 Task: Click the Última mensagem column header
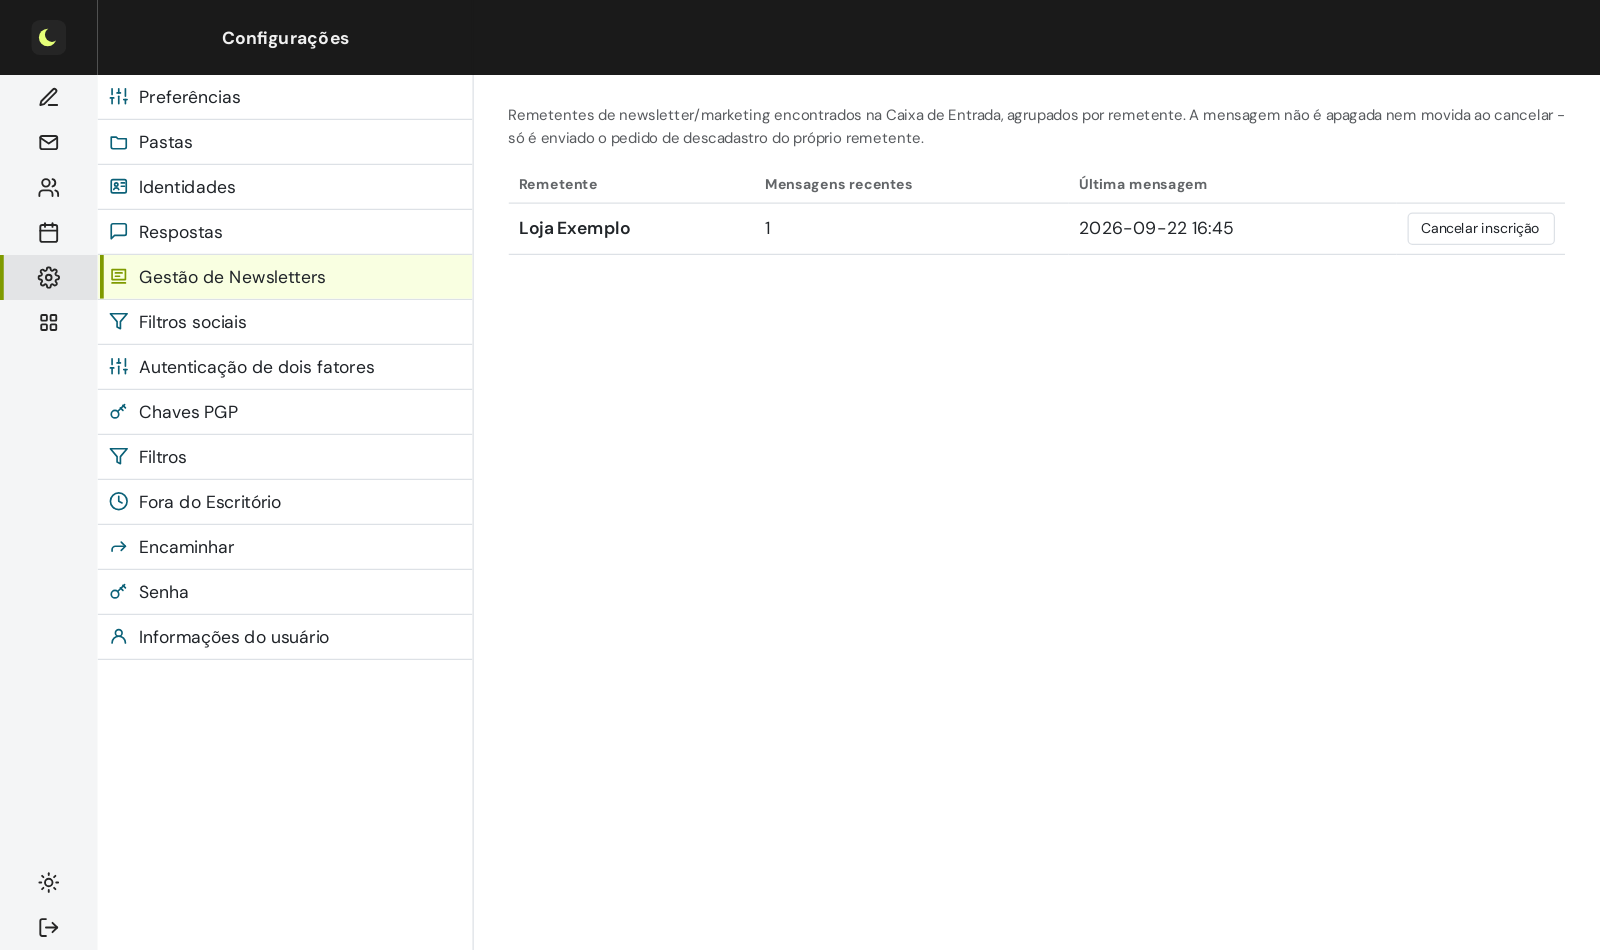click(x=1143, y=184)
